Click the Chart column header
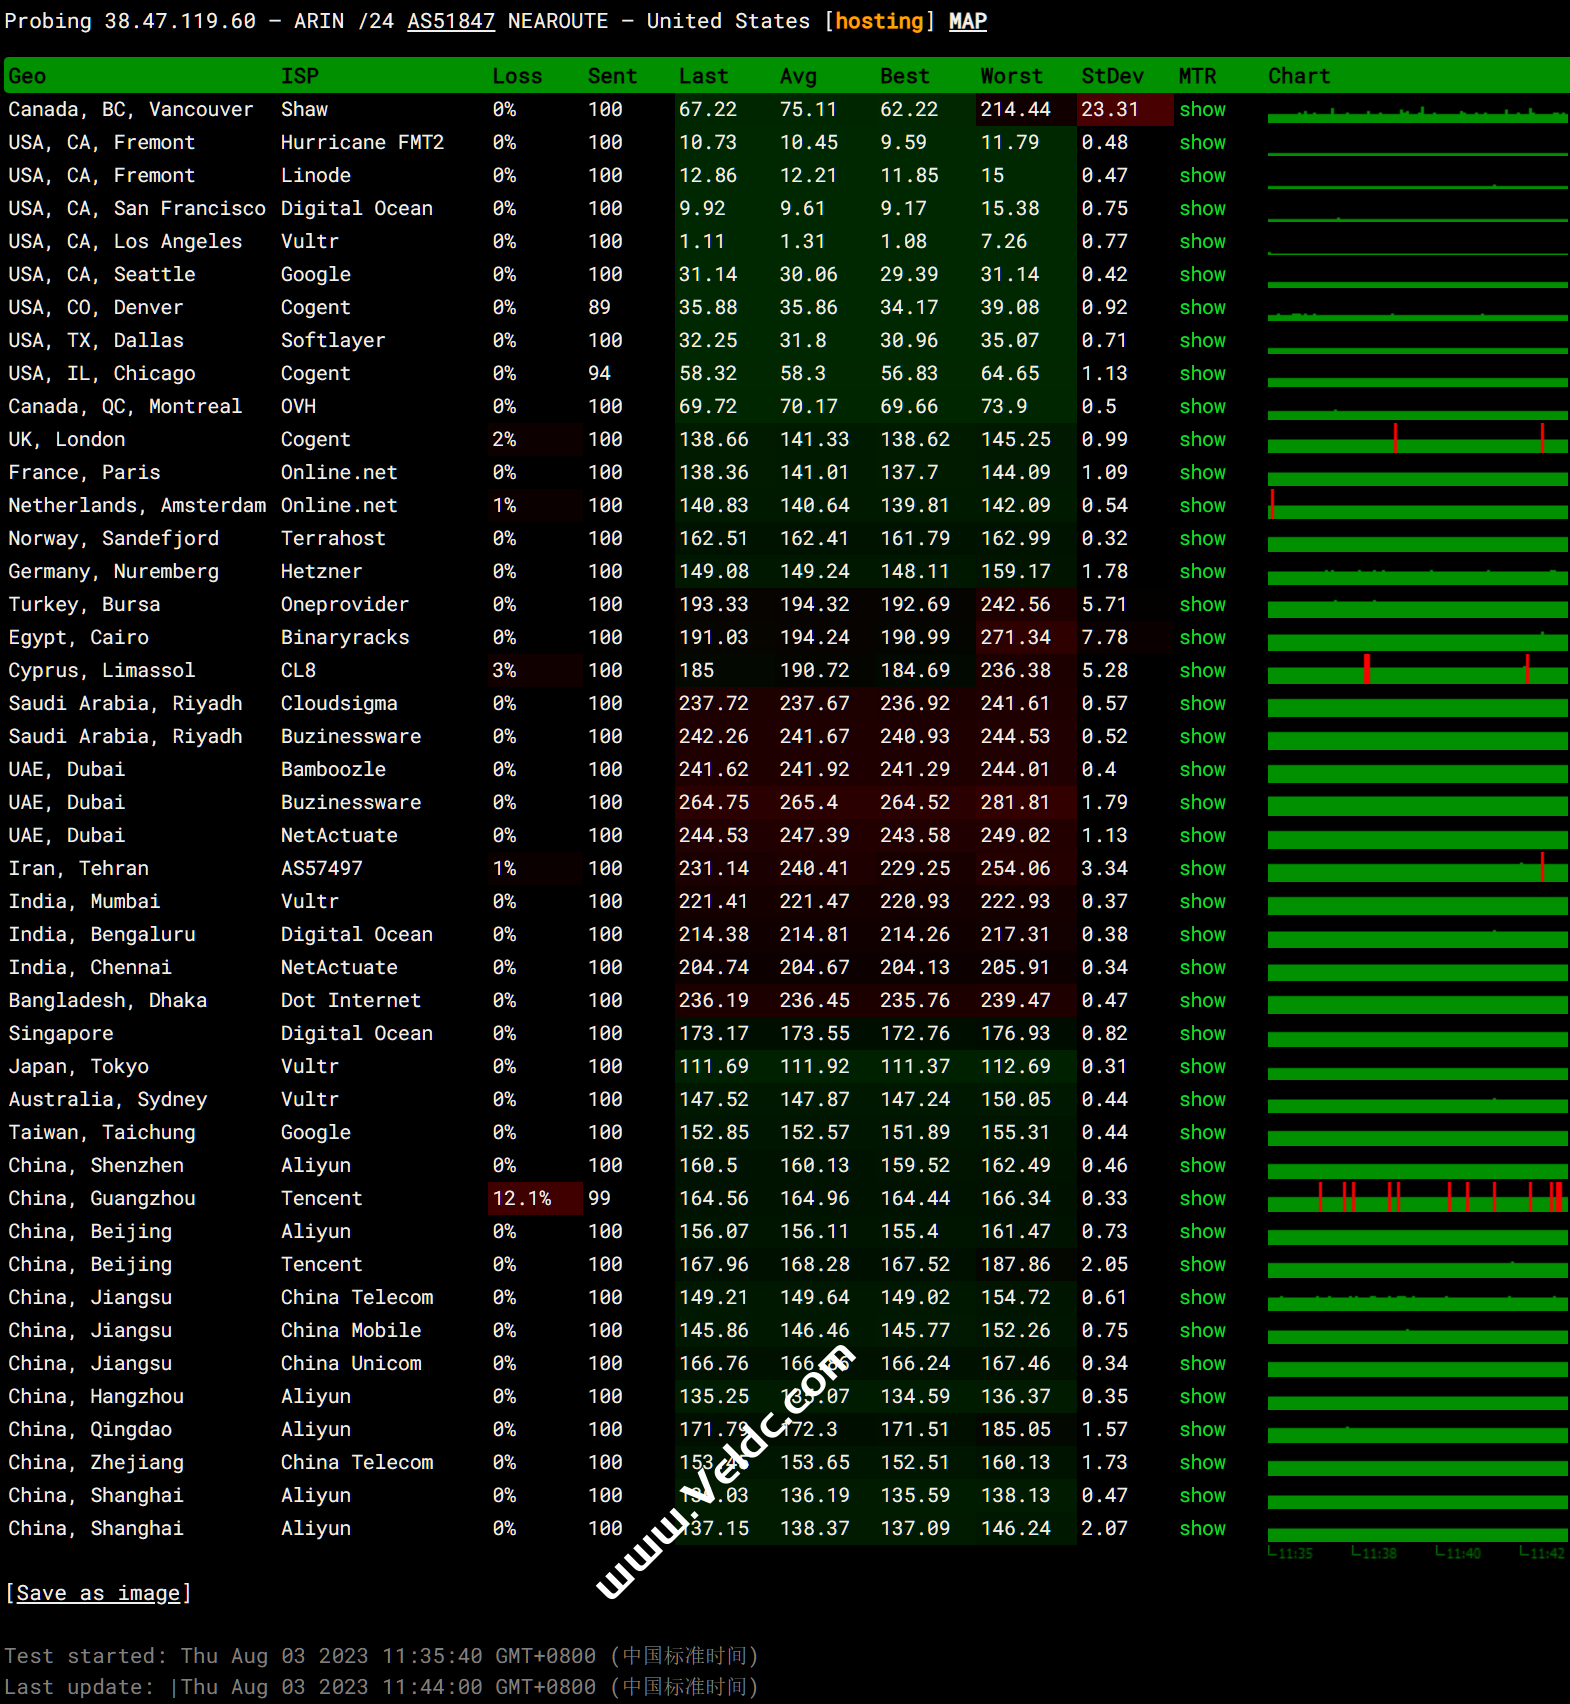 pyautogui.click(x=1299, y=76)
